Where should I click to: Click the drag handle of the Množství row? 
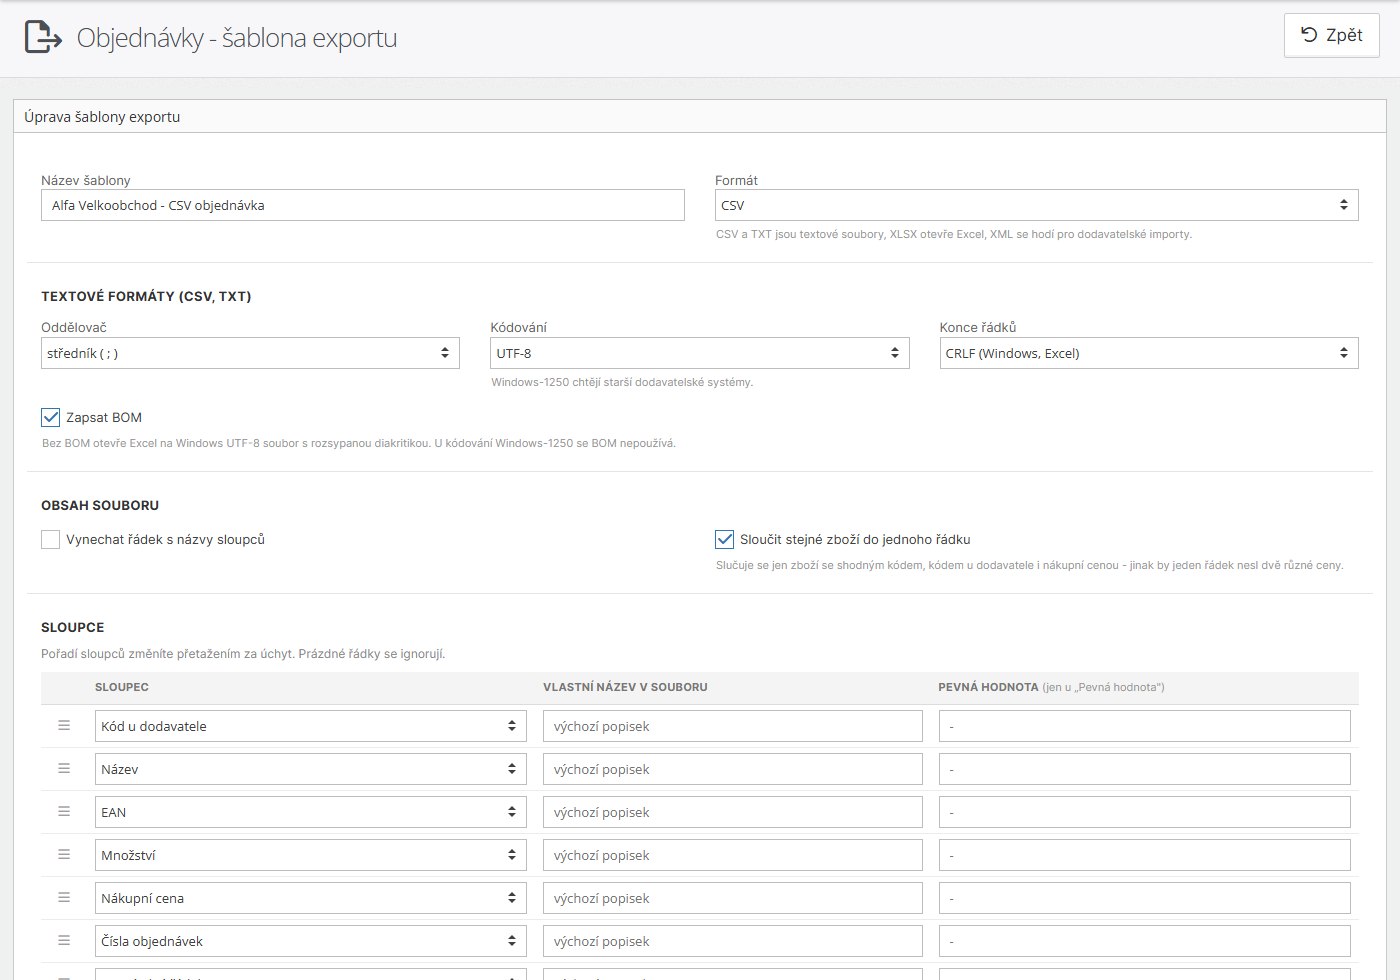64,855
